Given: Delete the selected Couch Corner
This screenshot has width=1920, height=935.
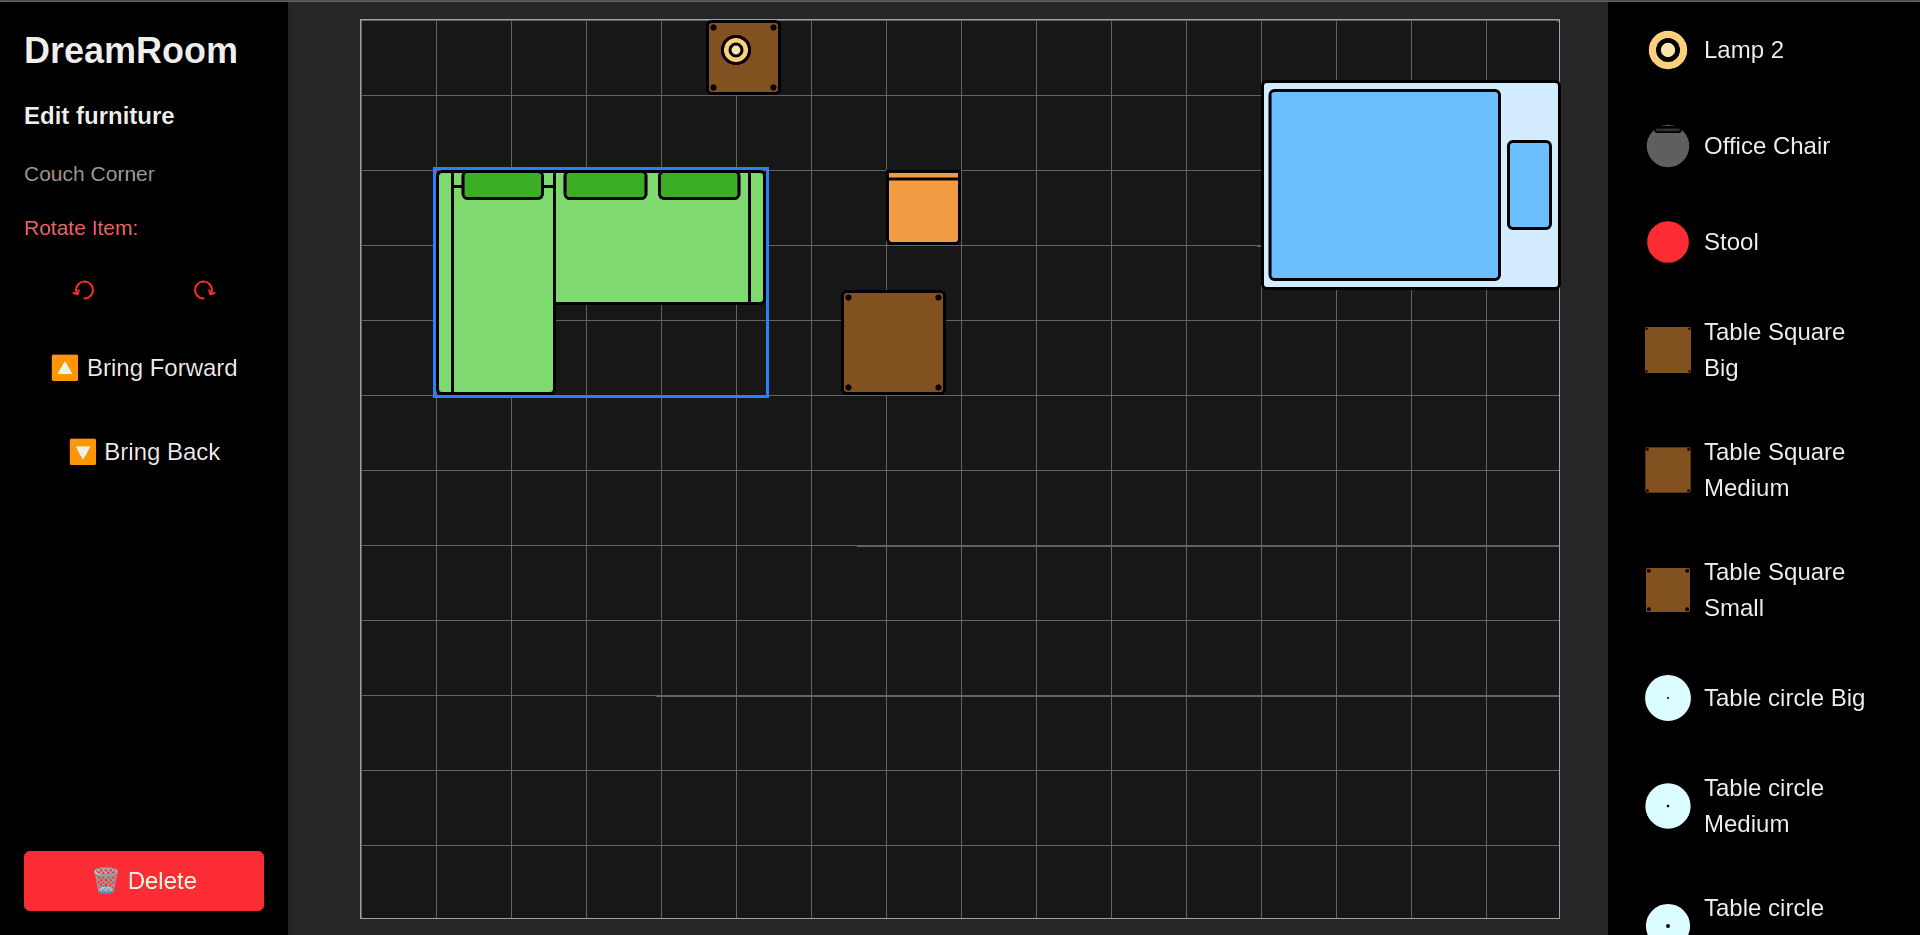Looking at the screenshot, I should tap(142, 880).
